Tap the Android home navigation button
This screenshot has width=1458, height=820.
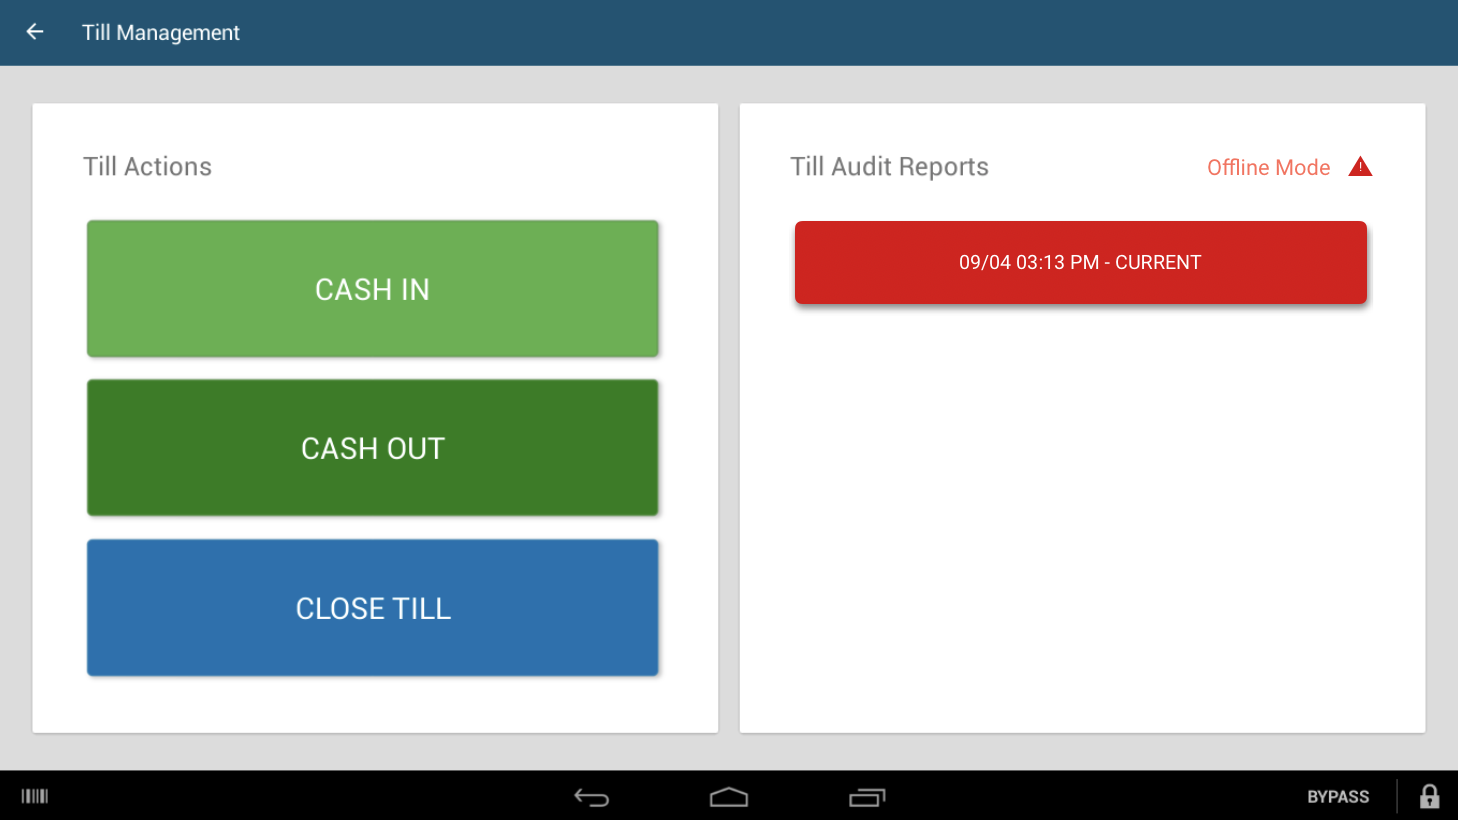pyautogui.click(x=729, y=797)
